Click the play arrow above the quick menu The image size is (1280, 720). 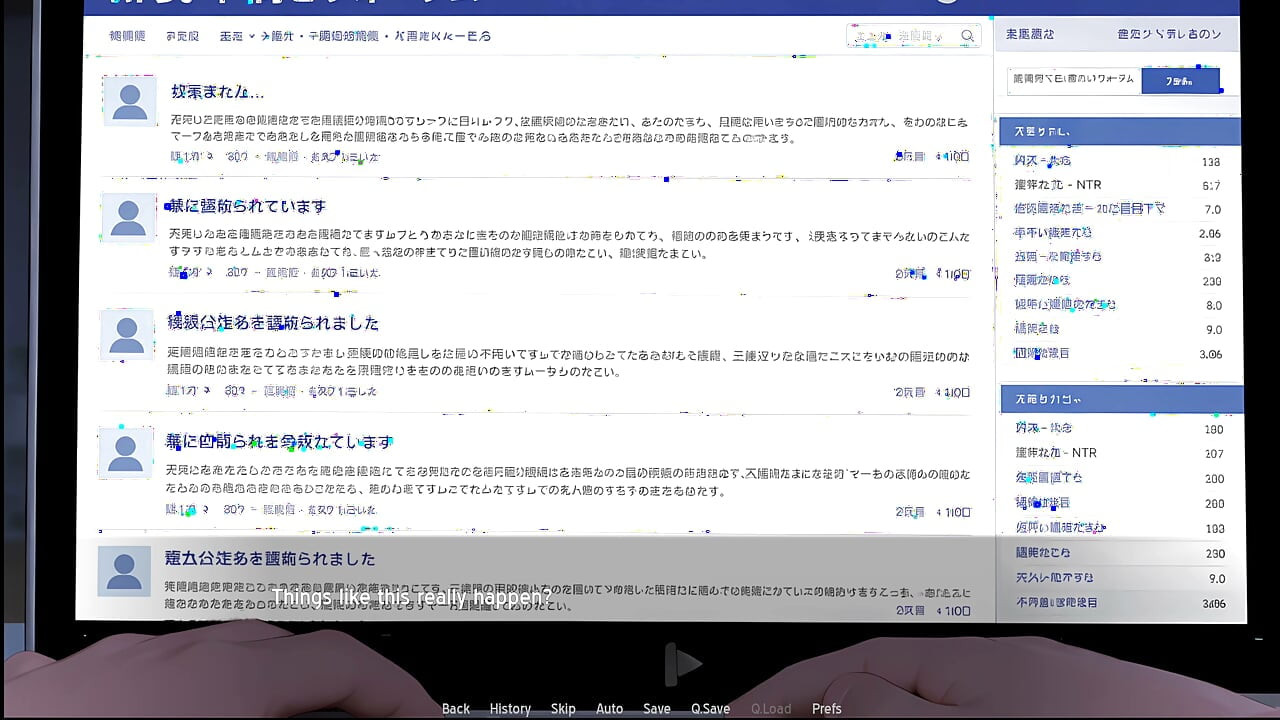(x=684, y=663)
